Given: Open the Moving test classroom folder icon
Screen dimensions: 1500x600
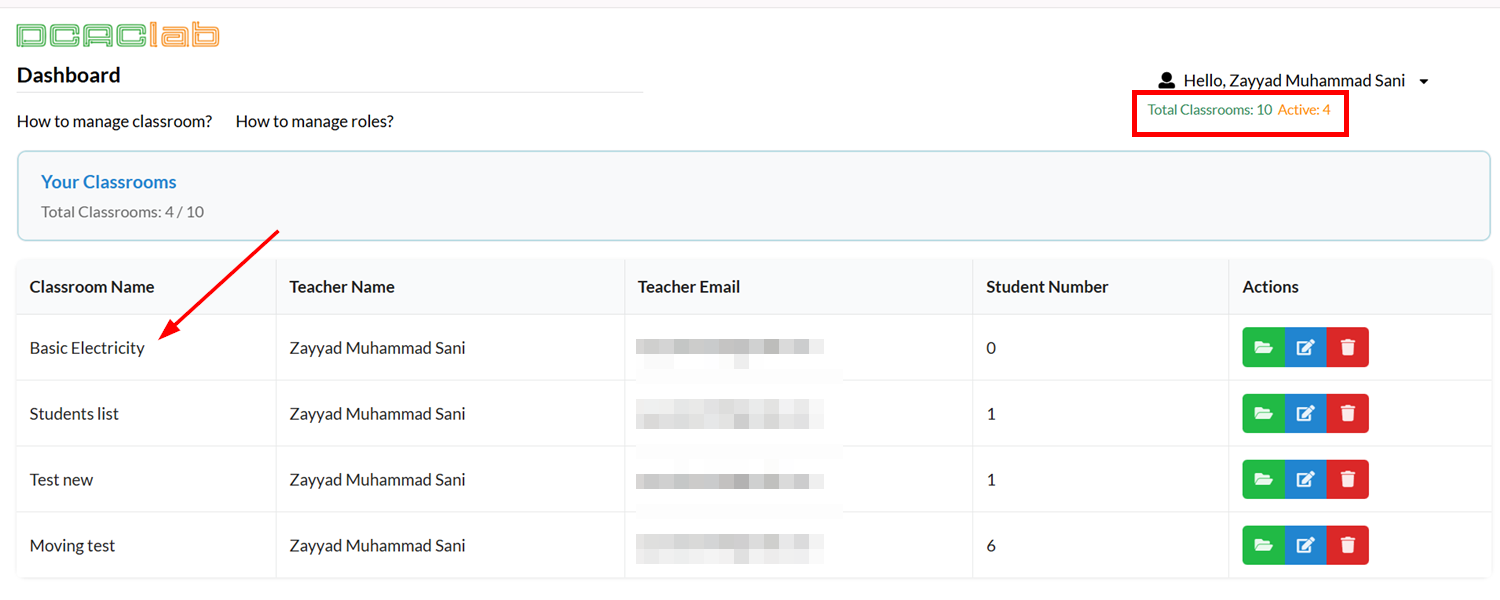Looking at the screenshot, I should [x=1263, y=545].
